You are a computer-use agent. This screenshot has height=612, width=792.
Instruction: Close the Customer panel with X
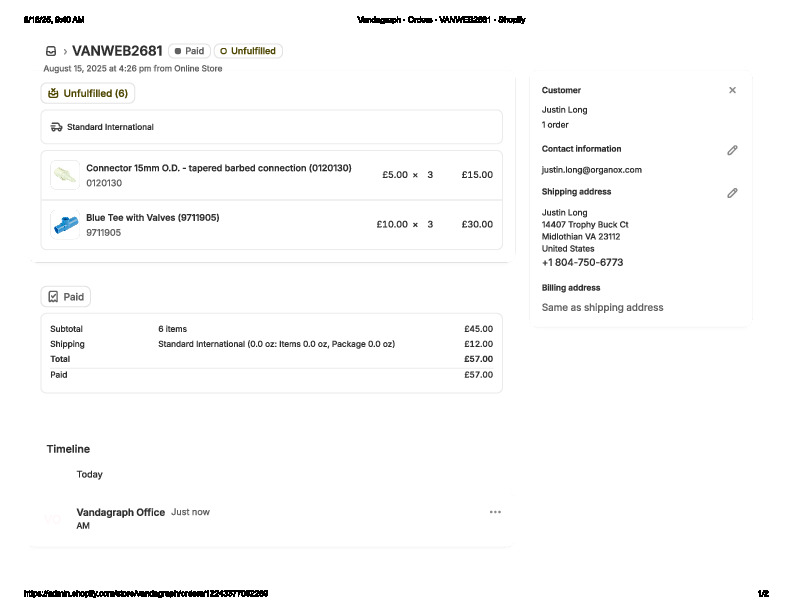point(732,90)
